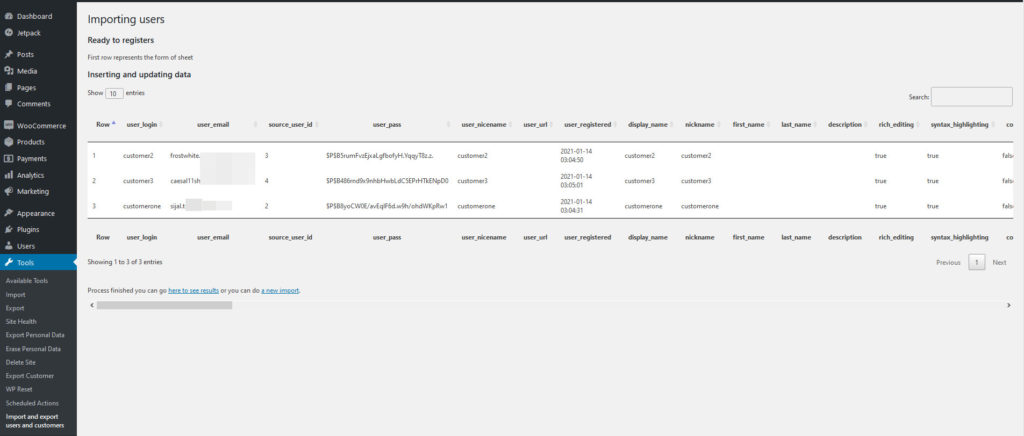Open Site Health submenu item
This screenshot has height=436, width=1024.
[x=21, y=322]
